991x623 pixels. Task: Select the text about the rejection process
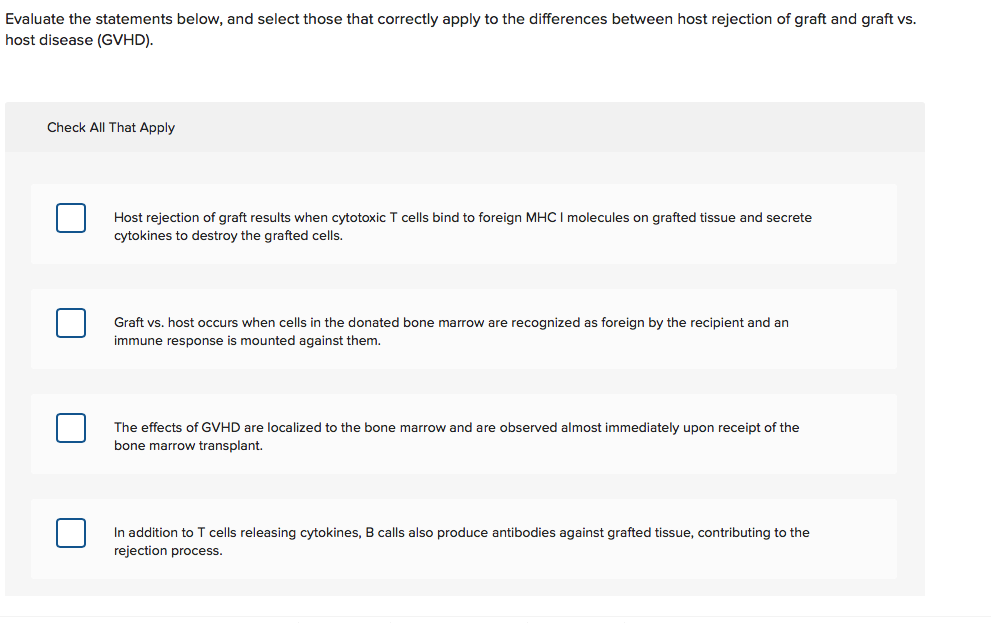tap(461, 541)
